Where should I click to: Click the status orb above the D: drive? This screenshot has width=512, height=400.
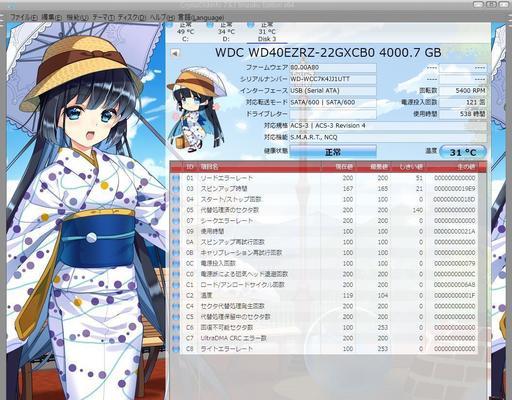click(210, 25)
